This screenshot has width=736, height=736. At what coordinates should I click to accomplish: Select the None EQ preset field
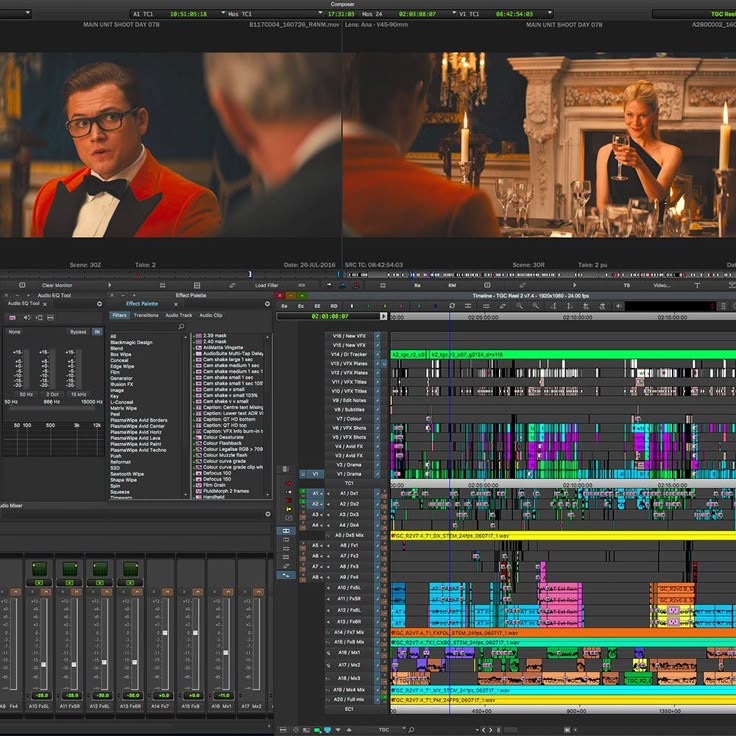15,332
